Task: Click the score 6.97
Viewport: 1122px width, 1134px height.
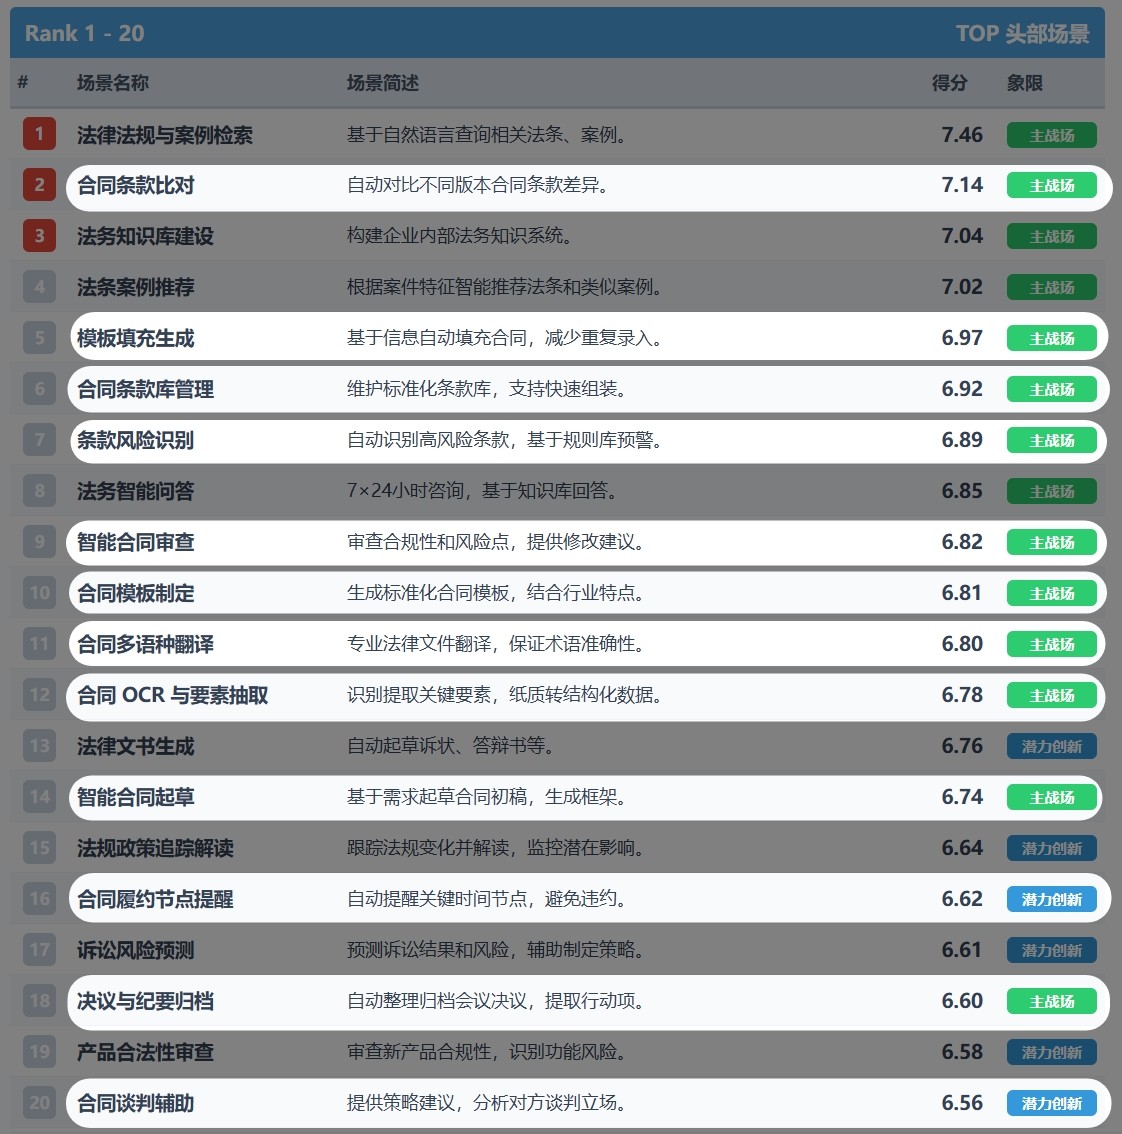Action: click(962, 338)
